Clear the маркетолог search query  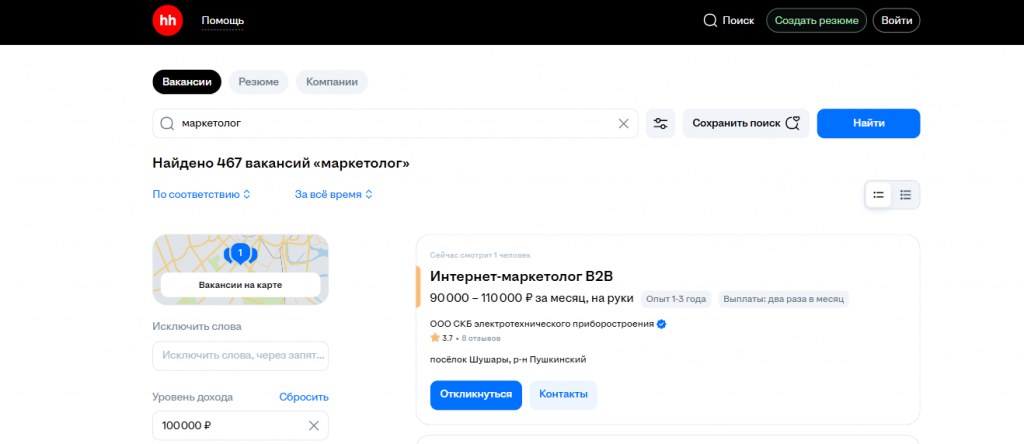[623, 123]
